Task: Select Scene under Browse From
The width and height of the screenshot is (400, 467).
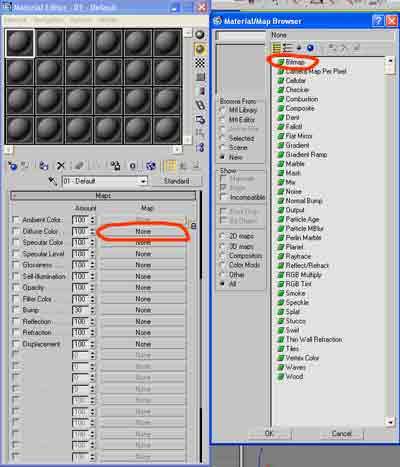Action: click(x=222, y=147)
